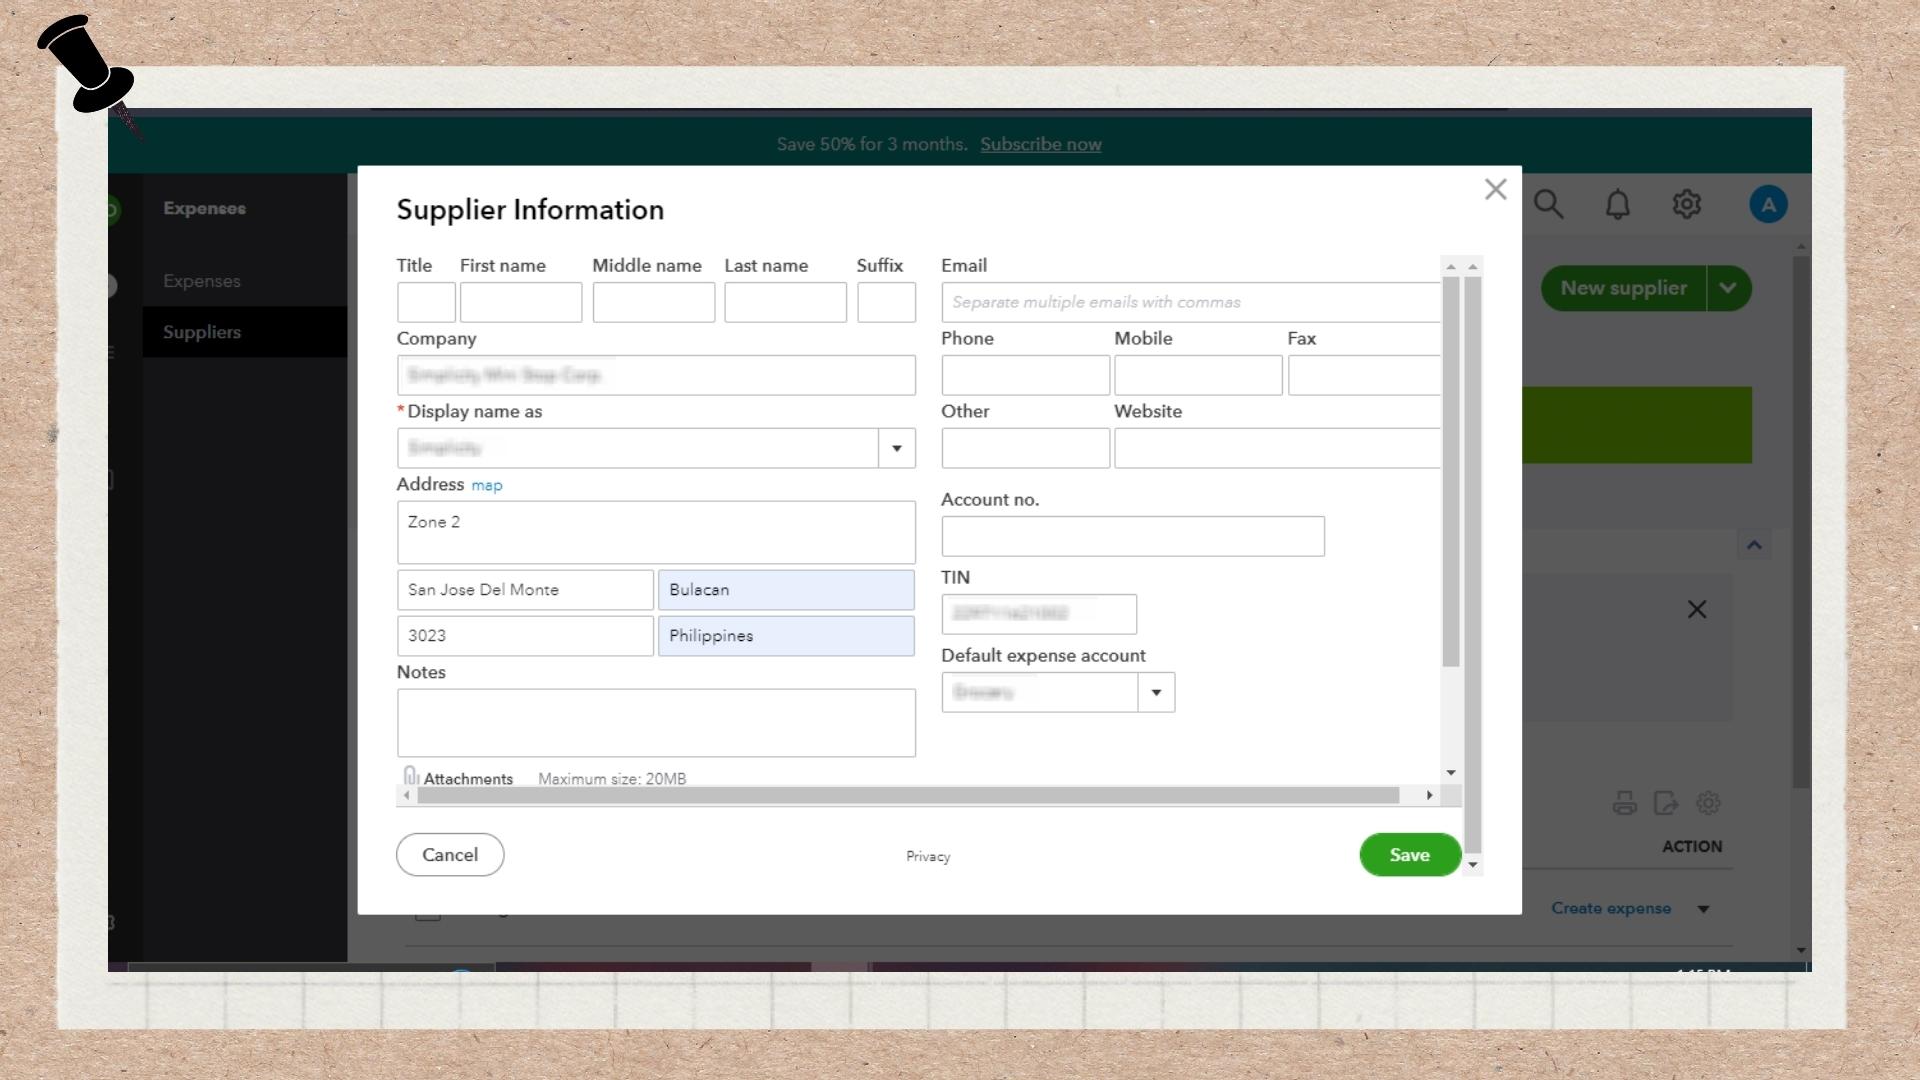Click the export icon above Action column

click(1665, 803)
